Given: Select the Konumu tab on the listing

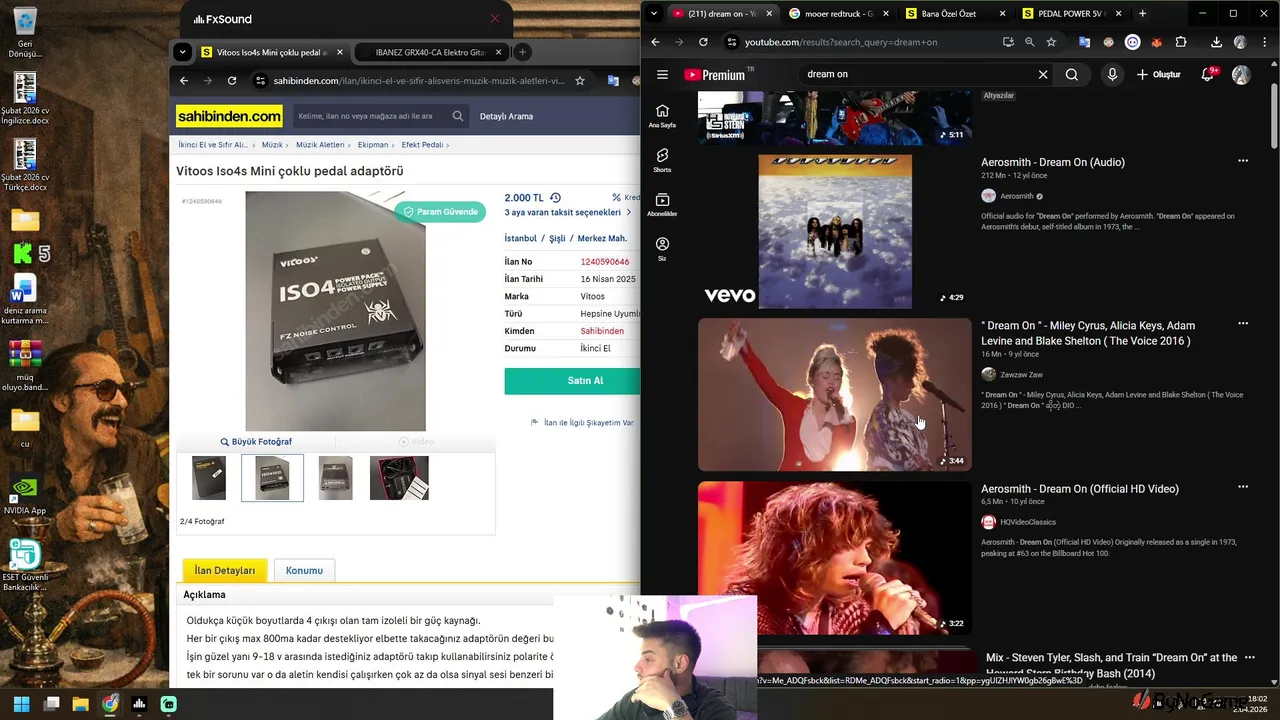Looking at the screenshot, I should tap(304, 571).
